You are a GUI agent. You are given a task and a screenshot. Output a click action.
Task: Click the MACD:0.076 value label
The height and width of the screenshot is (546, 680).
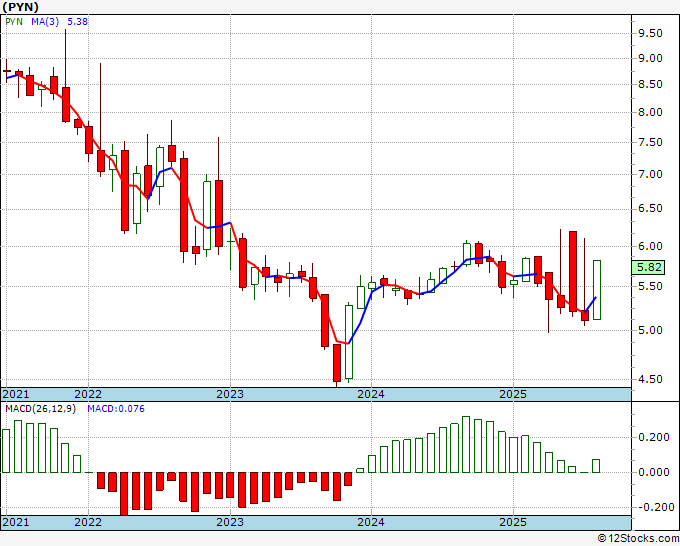point(116,409)
